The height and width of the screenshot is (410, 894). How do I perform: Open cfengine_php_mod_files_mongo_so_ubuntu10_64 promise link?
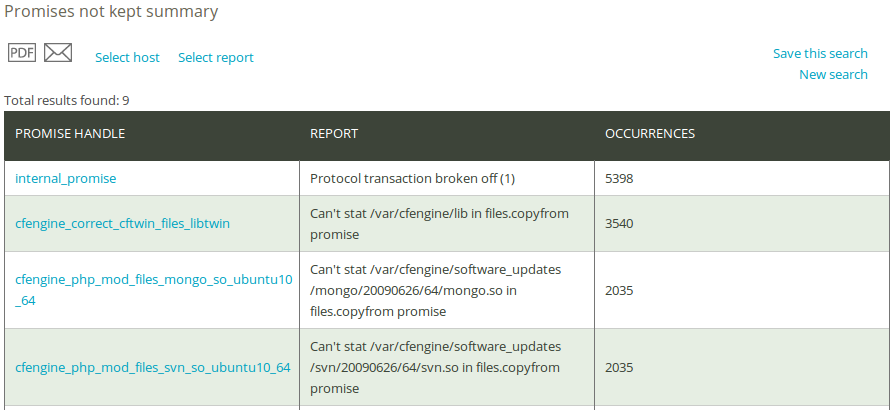[x=153, y=290]
